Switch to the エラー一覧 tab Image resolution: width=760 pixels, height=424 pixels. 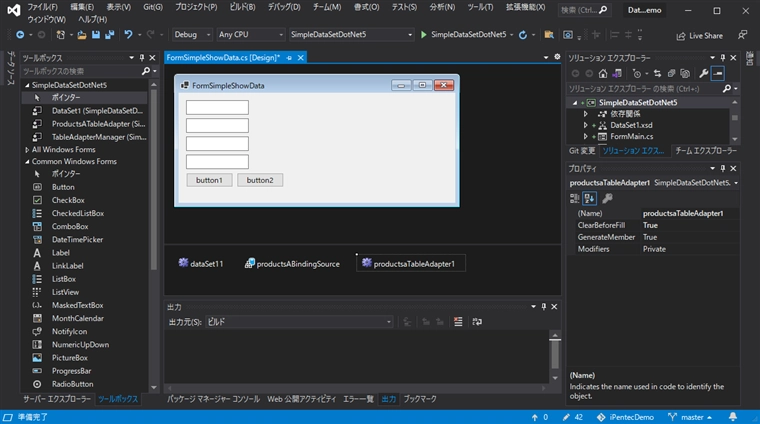pos(357,399)
